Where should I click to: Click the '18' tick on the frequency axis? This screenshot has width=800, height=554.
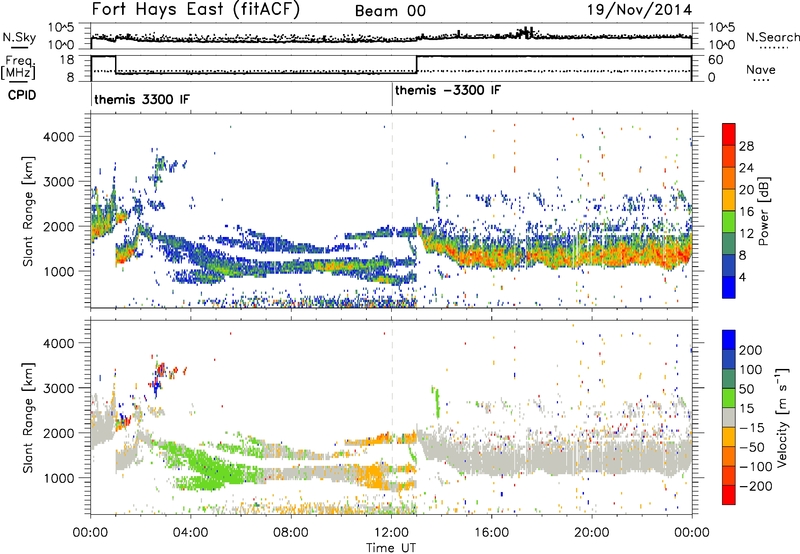67,60
